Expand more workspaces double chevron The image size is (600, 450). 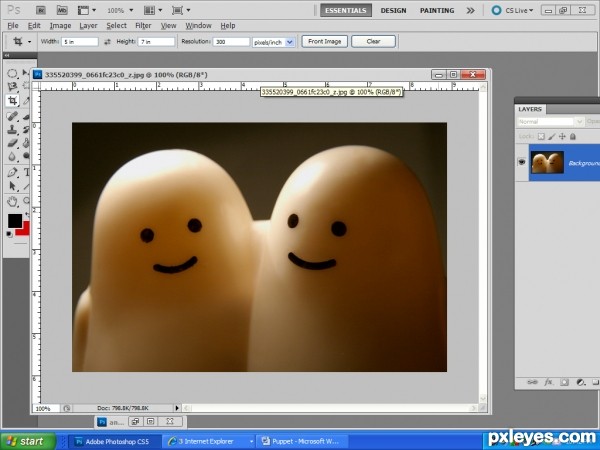(470, 10)
